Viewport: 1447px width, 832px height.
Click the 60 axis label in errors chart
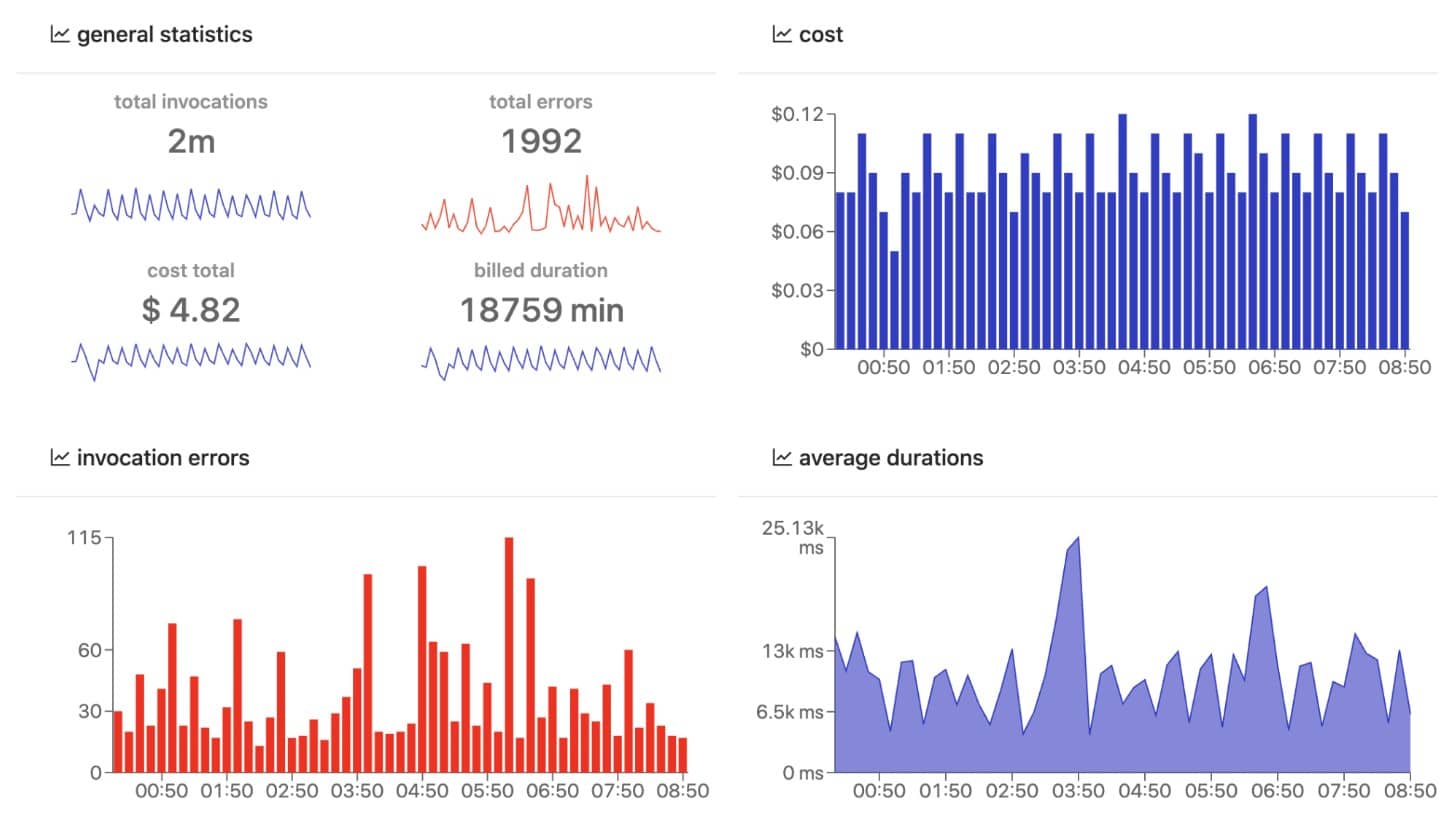(x=90, y=650)
